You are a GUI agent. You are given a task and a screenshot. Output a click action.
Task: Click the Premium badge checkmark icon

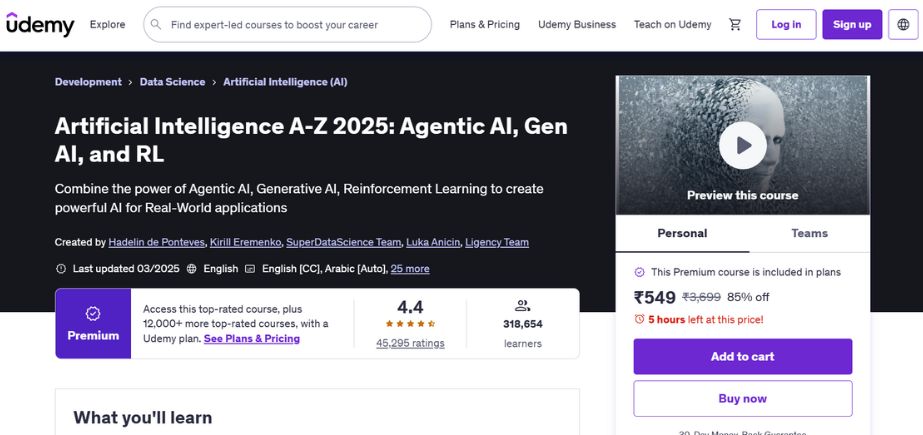point(93,314)
